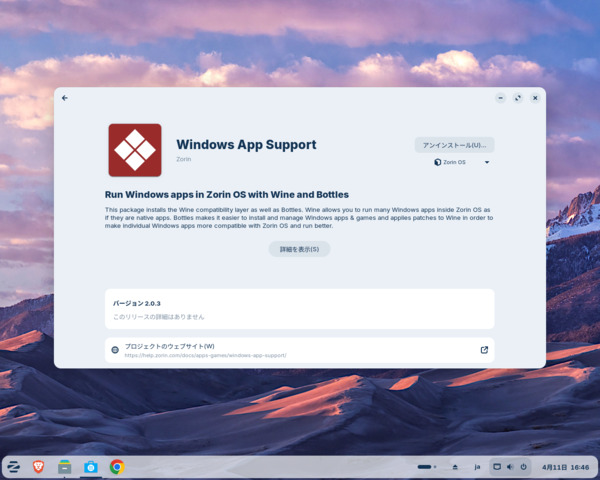This screenshot has height=480, width=600.
Task: Click the help.zorin.com URL text
Action: click(x=205, y=356)
